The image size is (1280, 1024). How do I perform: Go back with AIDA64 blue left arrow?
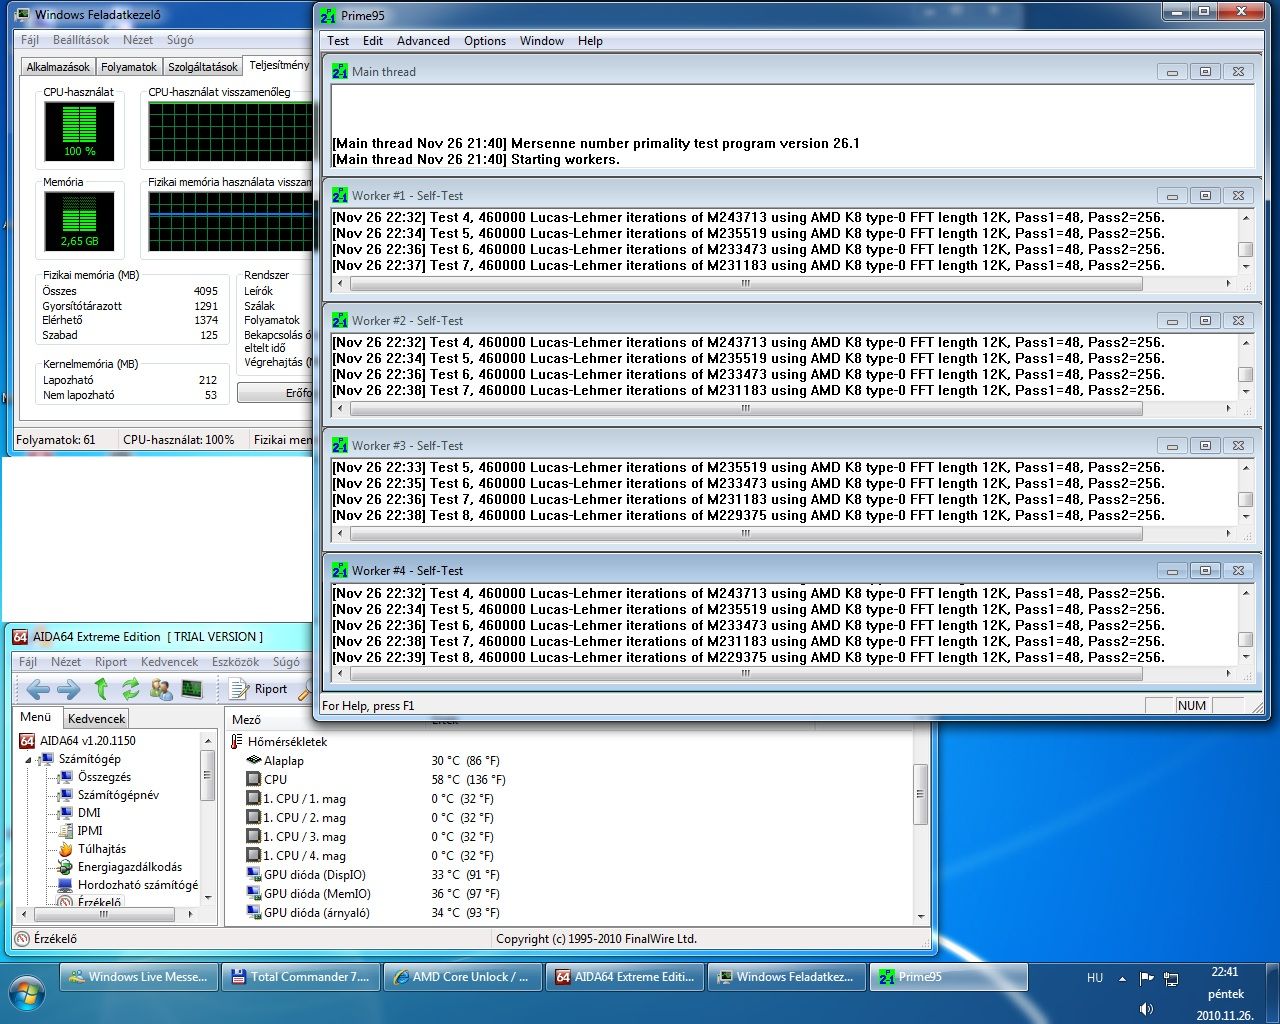click(x=38, y=689)
